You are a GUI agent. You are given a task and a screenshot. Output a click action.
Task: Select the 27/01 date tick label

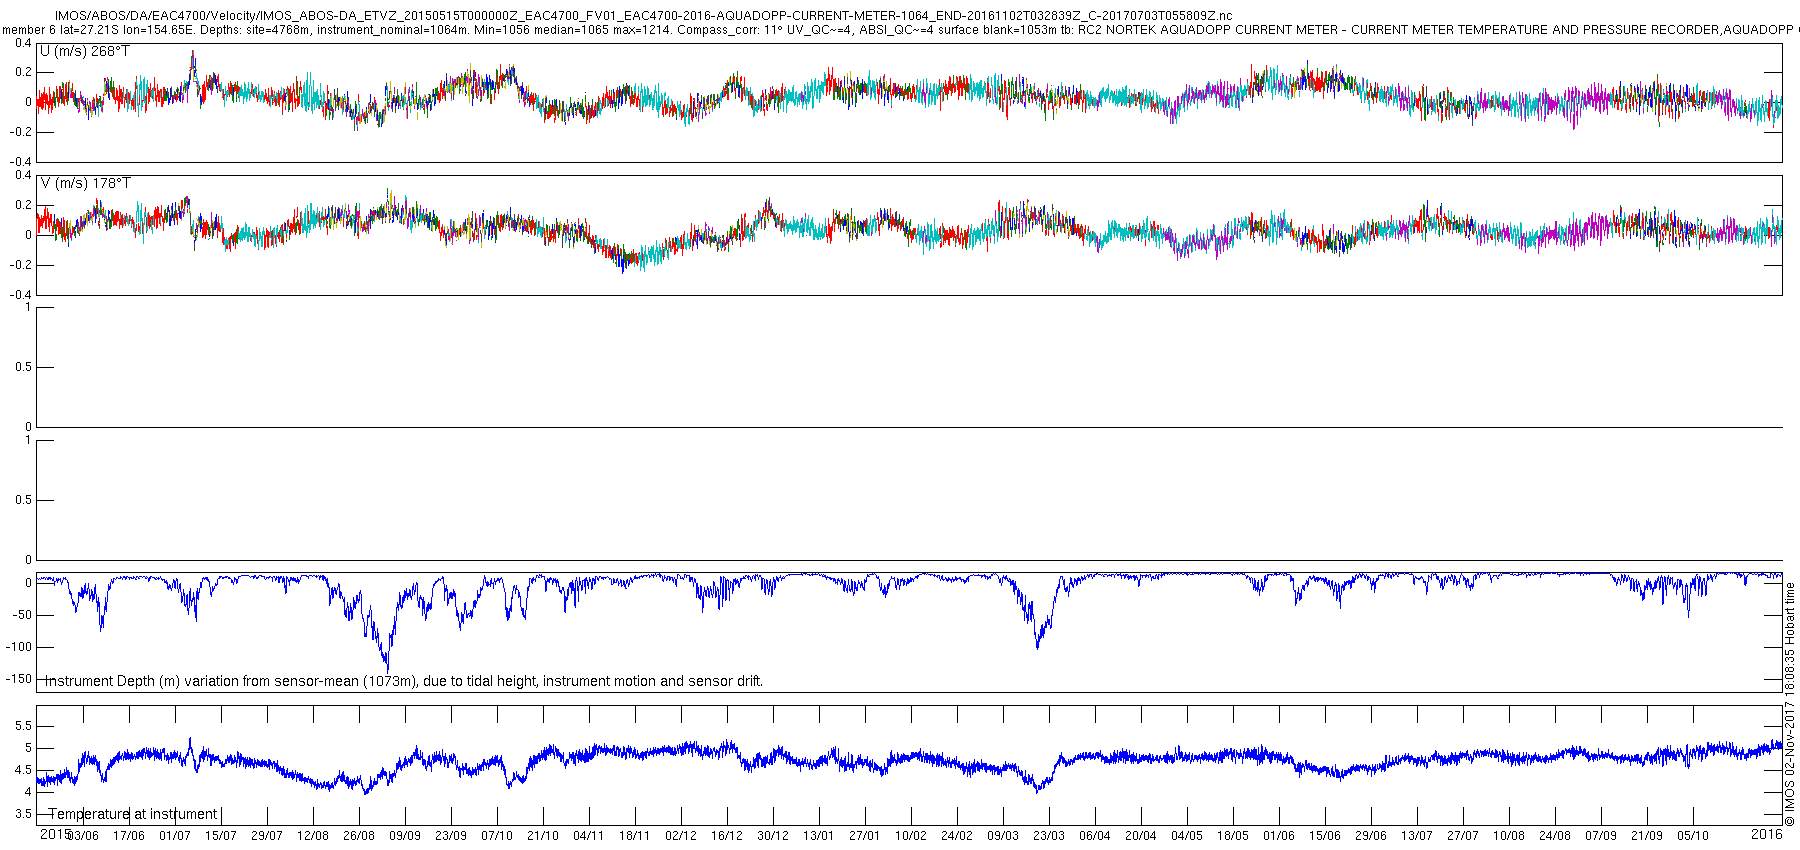[x=865, y=836]
